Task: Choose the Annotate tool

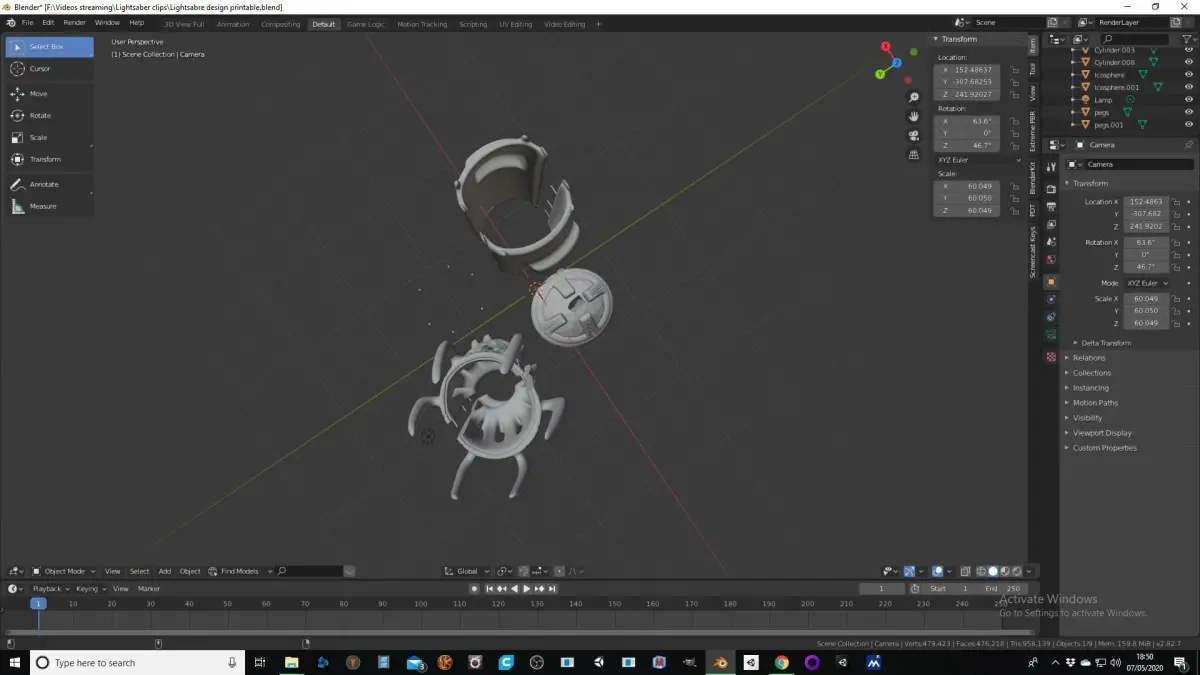Action: 50,184
